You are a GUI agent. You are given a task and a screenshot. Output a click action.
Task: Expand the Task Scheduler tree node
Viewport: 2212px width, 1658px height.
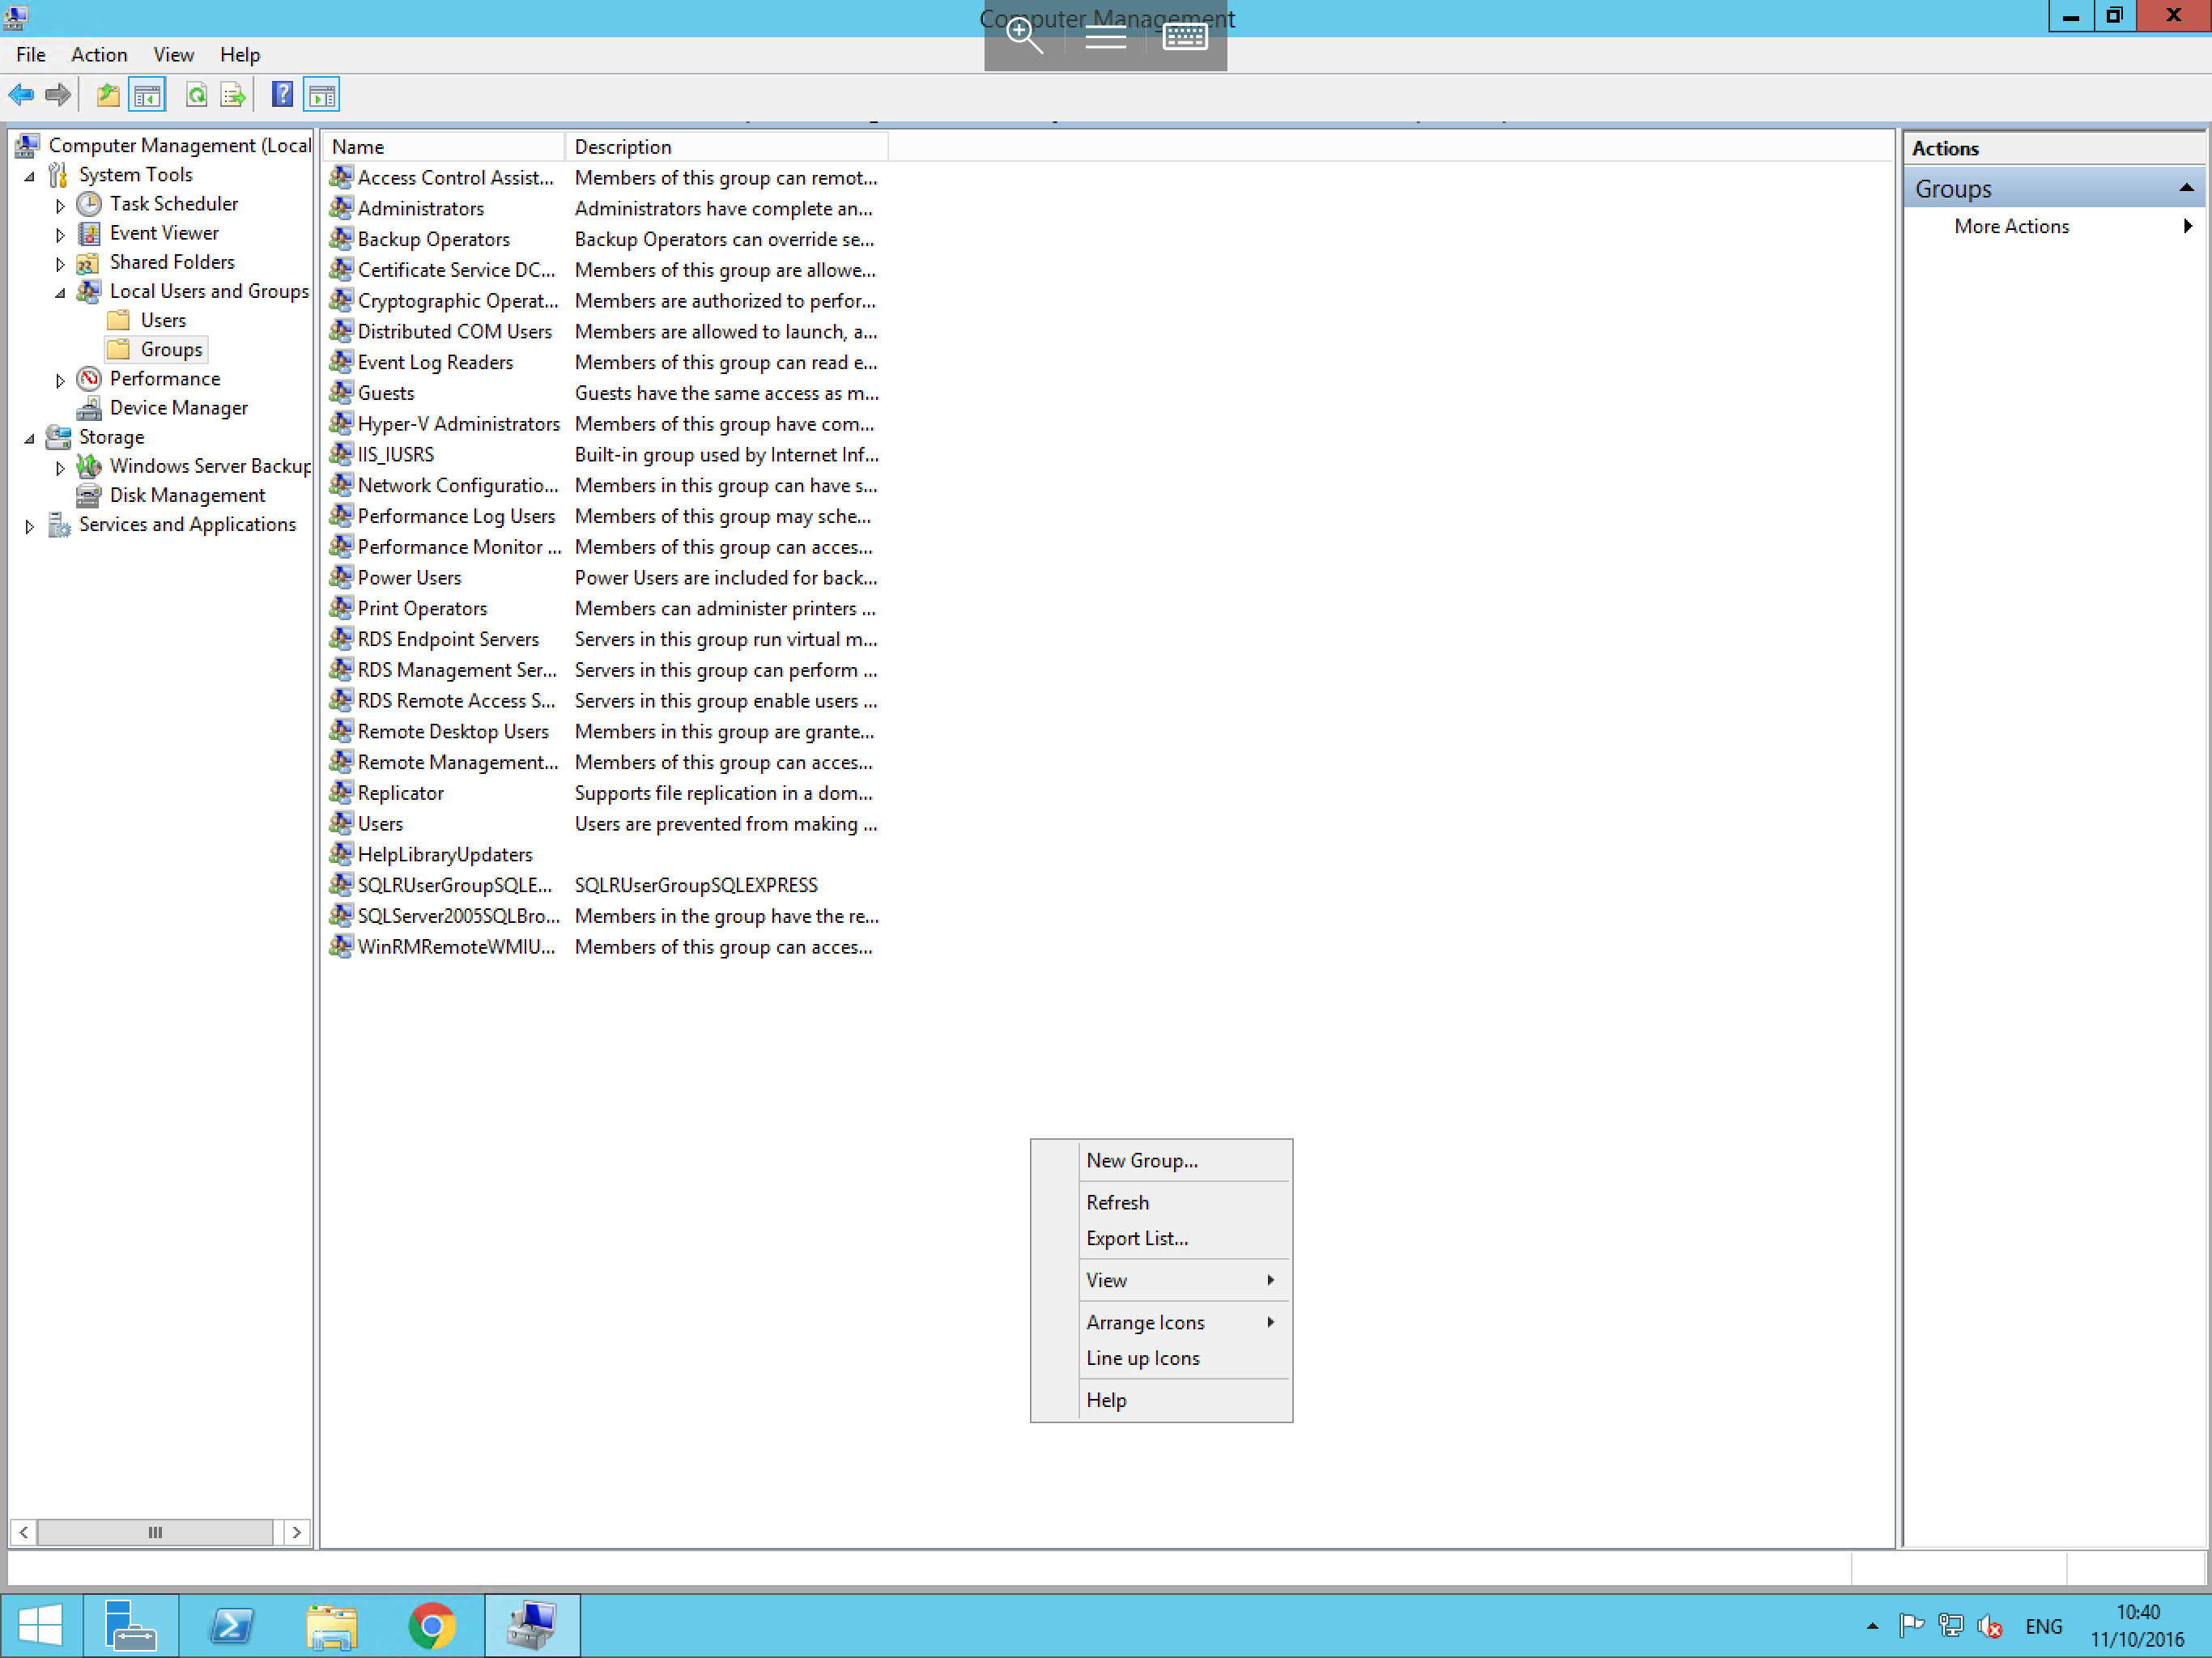pyautogui.click(x=60, y=204)
